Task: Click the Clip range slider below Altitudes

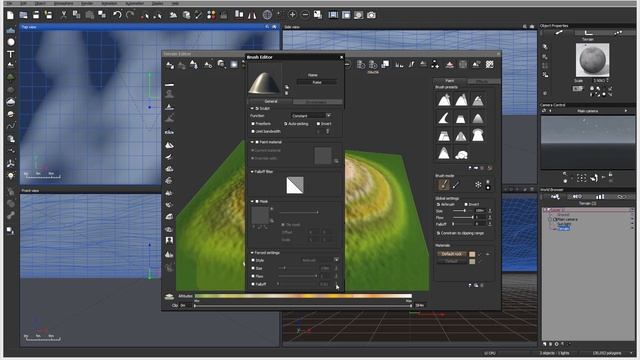Action: click(x=303, y=306)
